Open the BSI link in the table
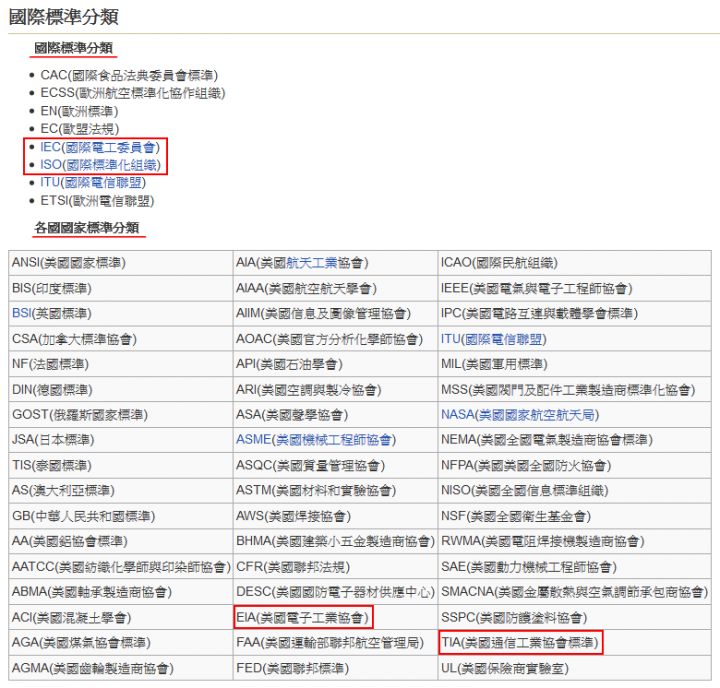 (x=22, y=313)
